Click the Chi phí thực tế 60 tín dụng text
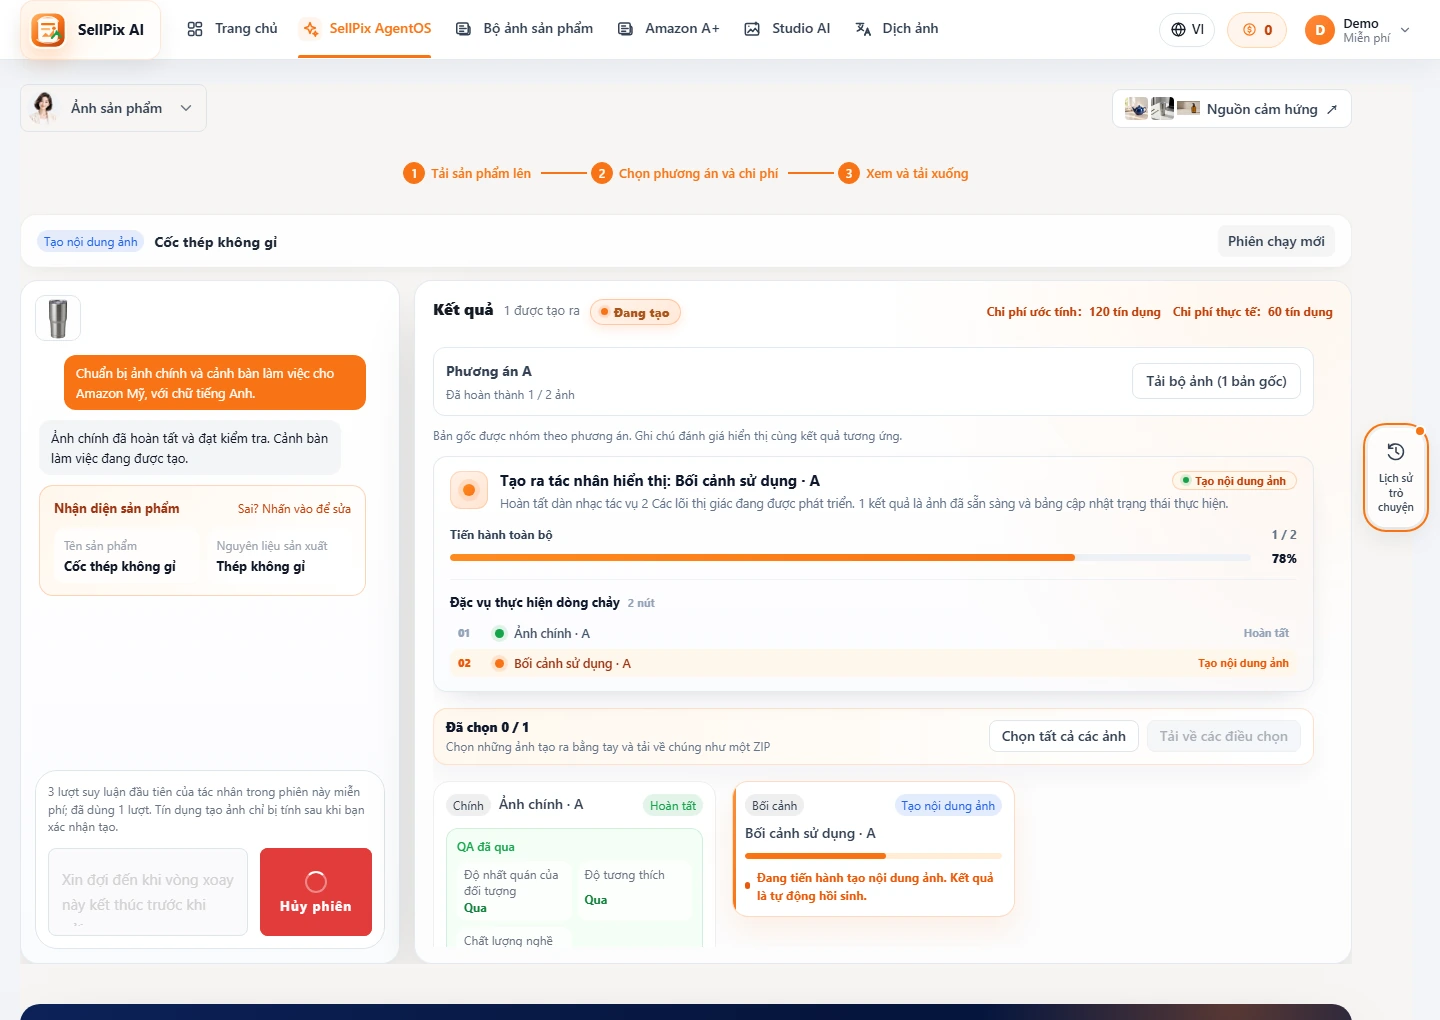Screen dimensions: 1440x1020 click(x=1252, y=312)
